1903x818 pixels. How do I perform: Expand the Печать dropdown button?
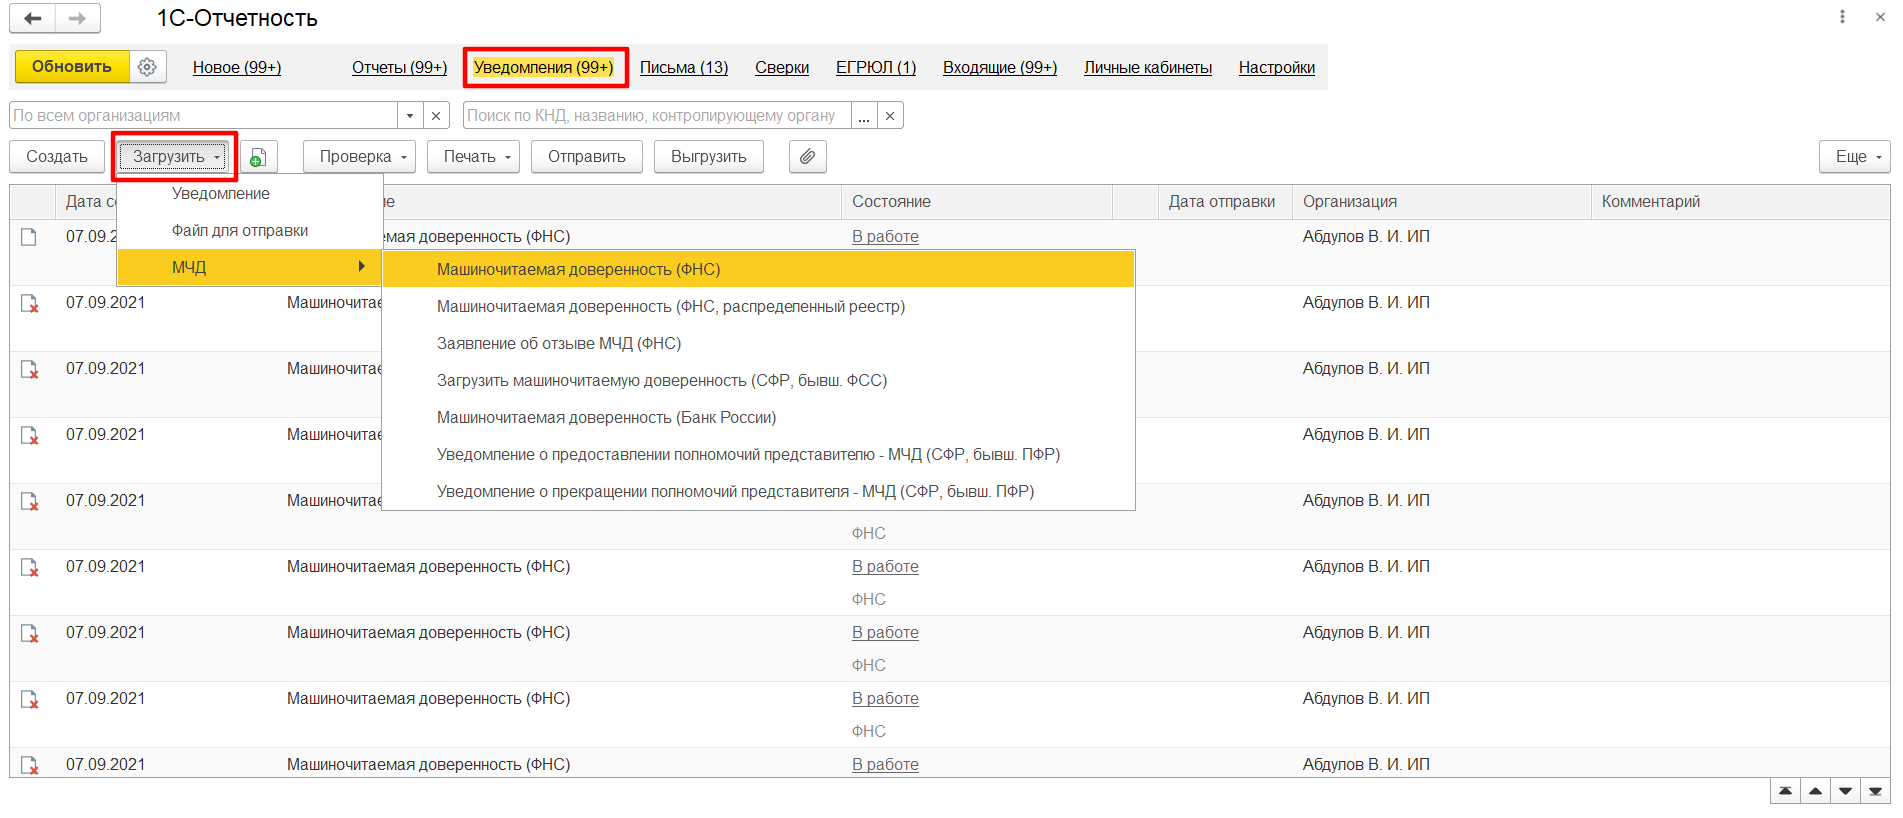point(477,157)
